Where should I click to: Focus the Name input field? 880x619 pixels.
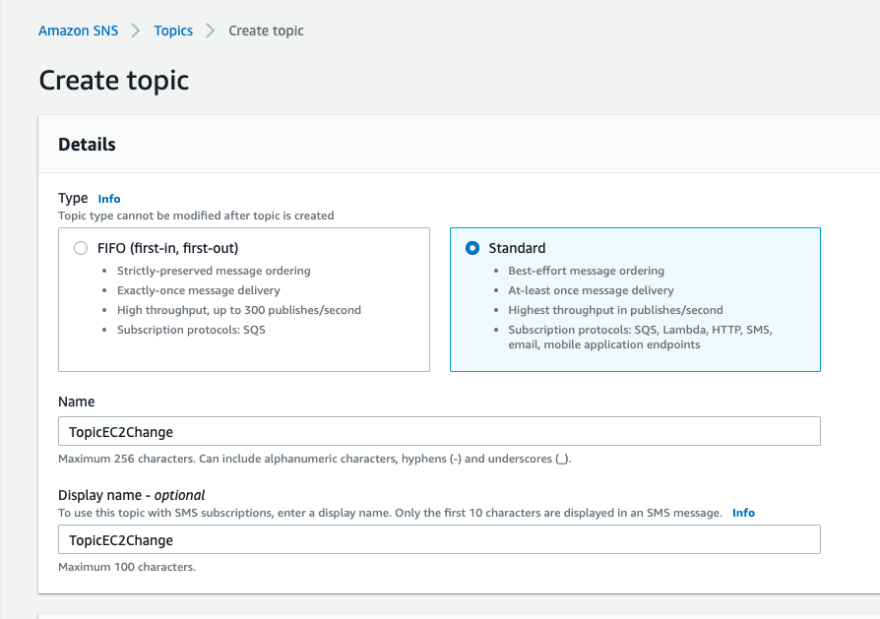click(439, 431)
